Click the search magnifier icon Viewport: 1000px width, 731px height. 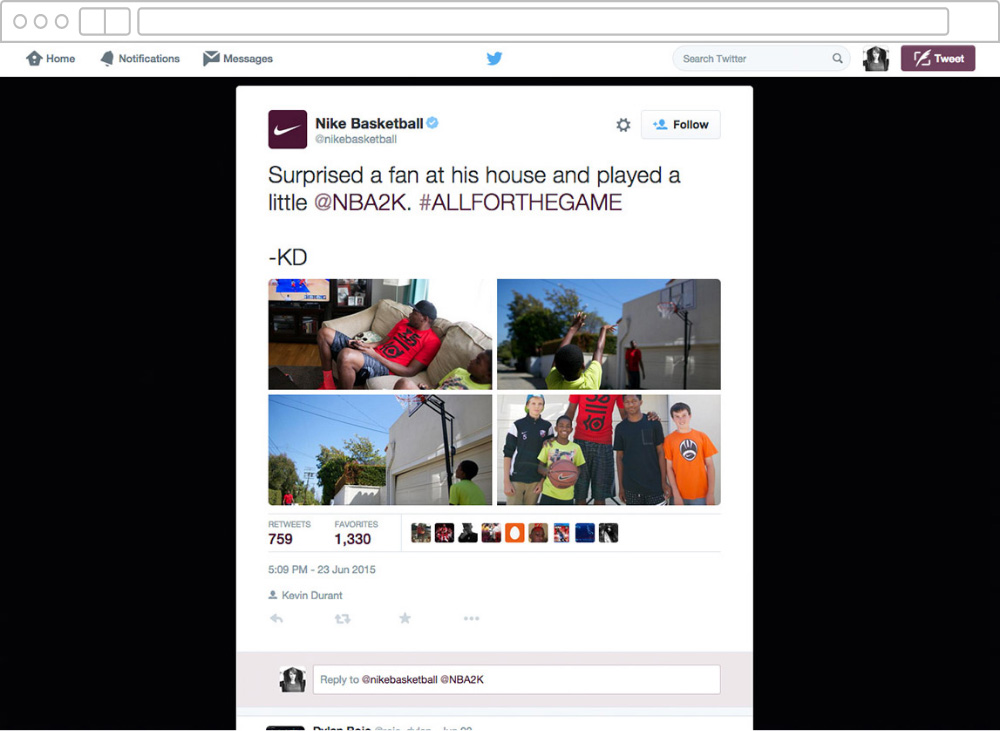(837, 58)
